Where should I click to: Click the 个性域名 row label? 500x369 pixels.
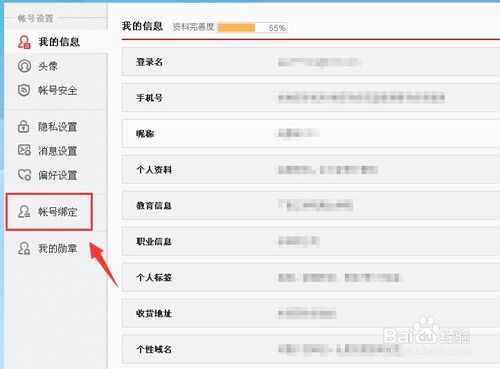pyautogui.click(x=154, y=349)
